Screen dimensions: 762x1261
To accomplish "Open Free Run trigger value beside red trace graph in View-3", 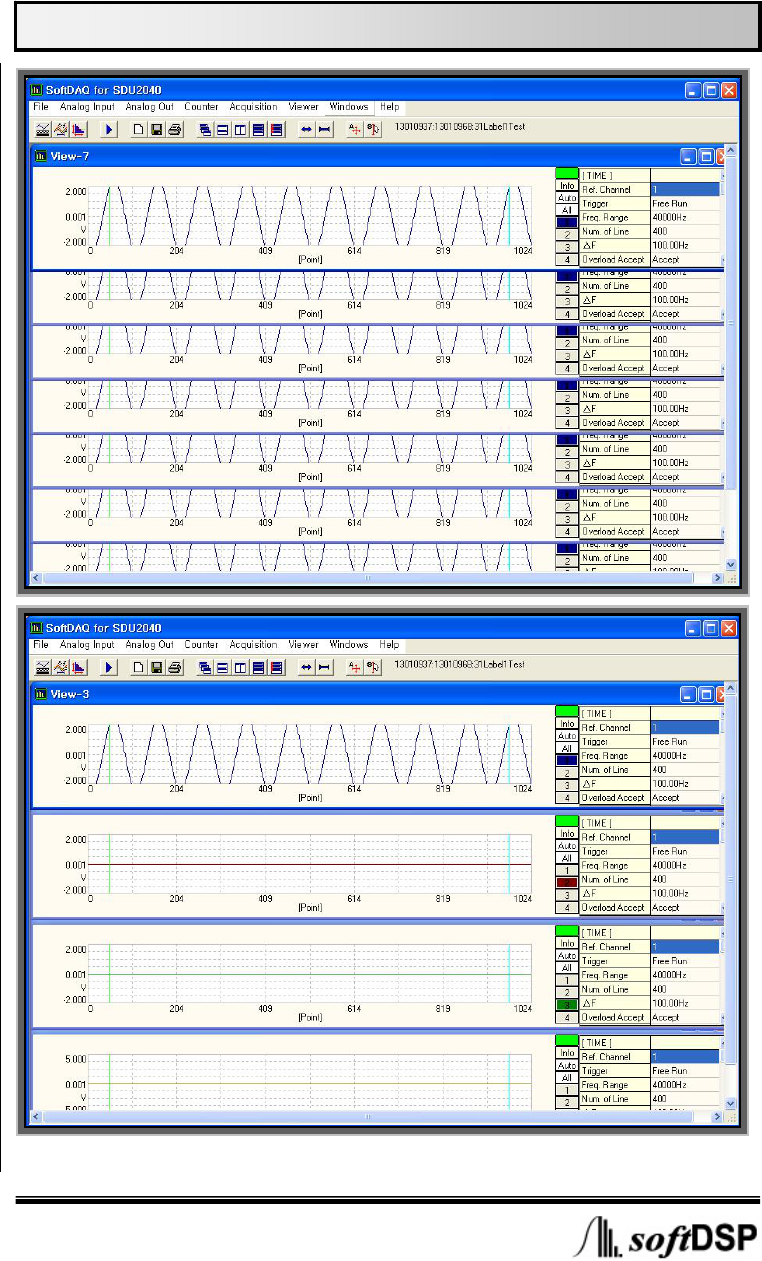I will (x=685, y=851).
